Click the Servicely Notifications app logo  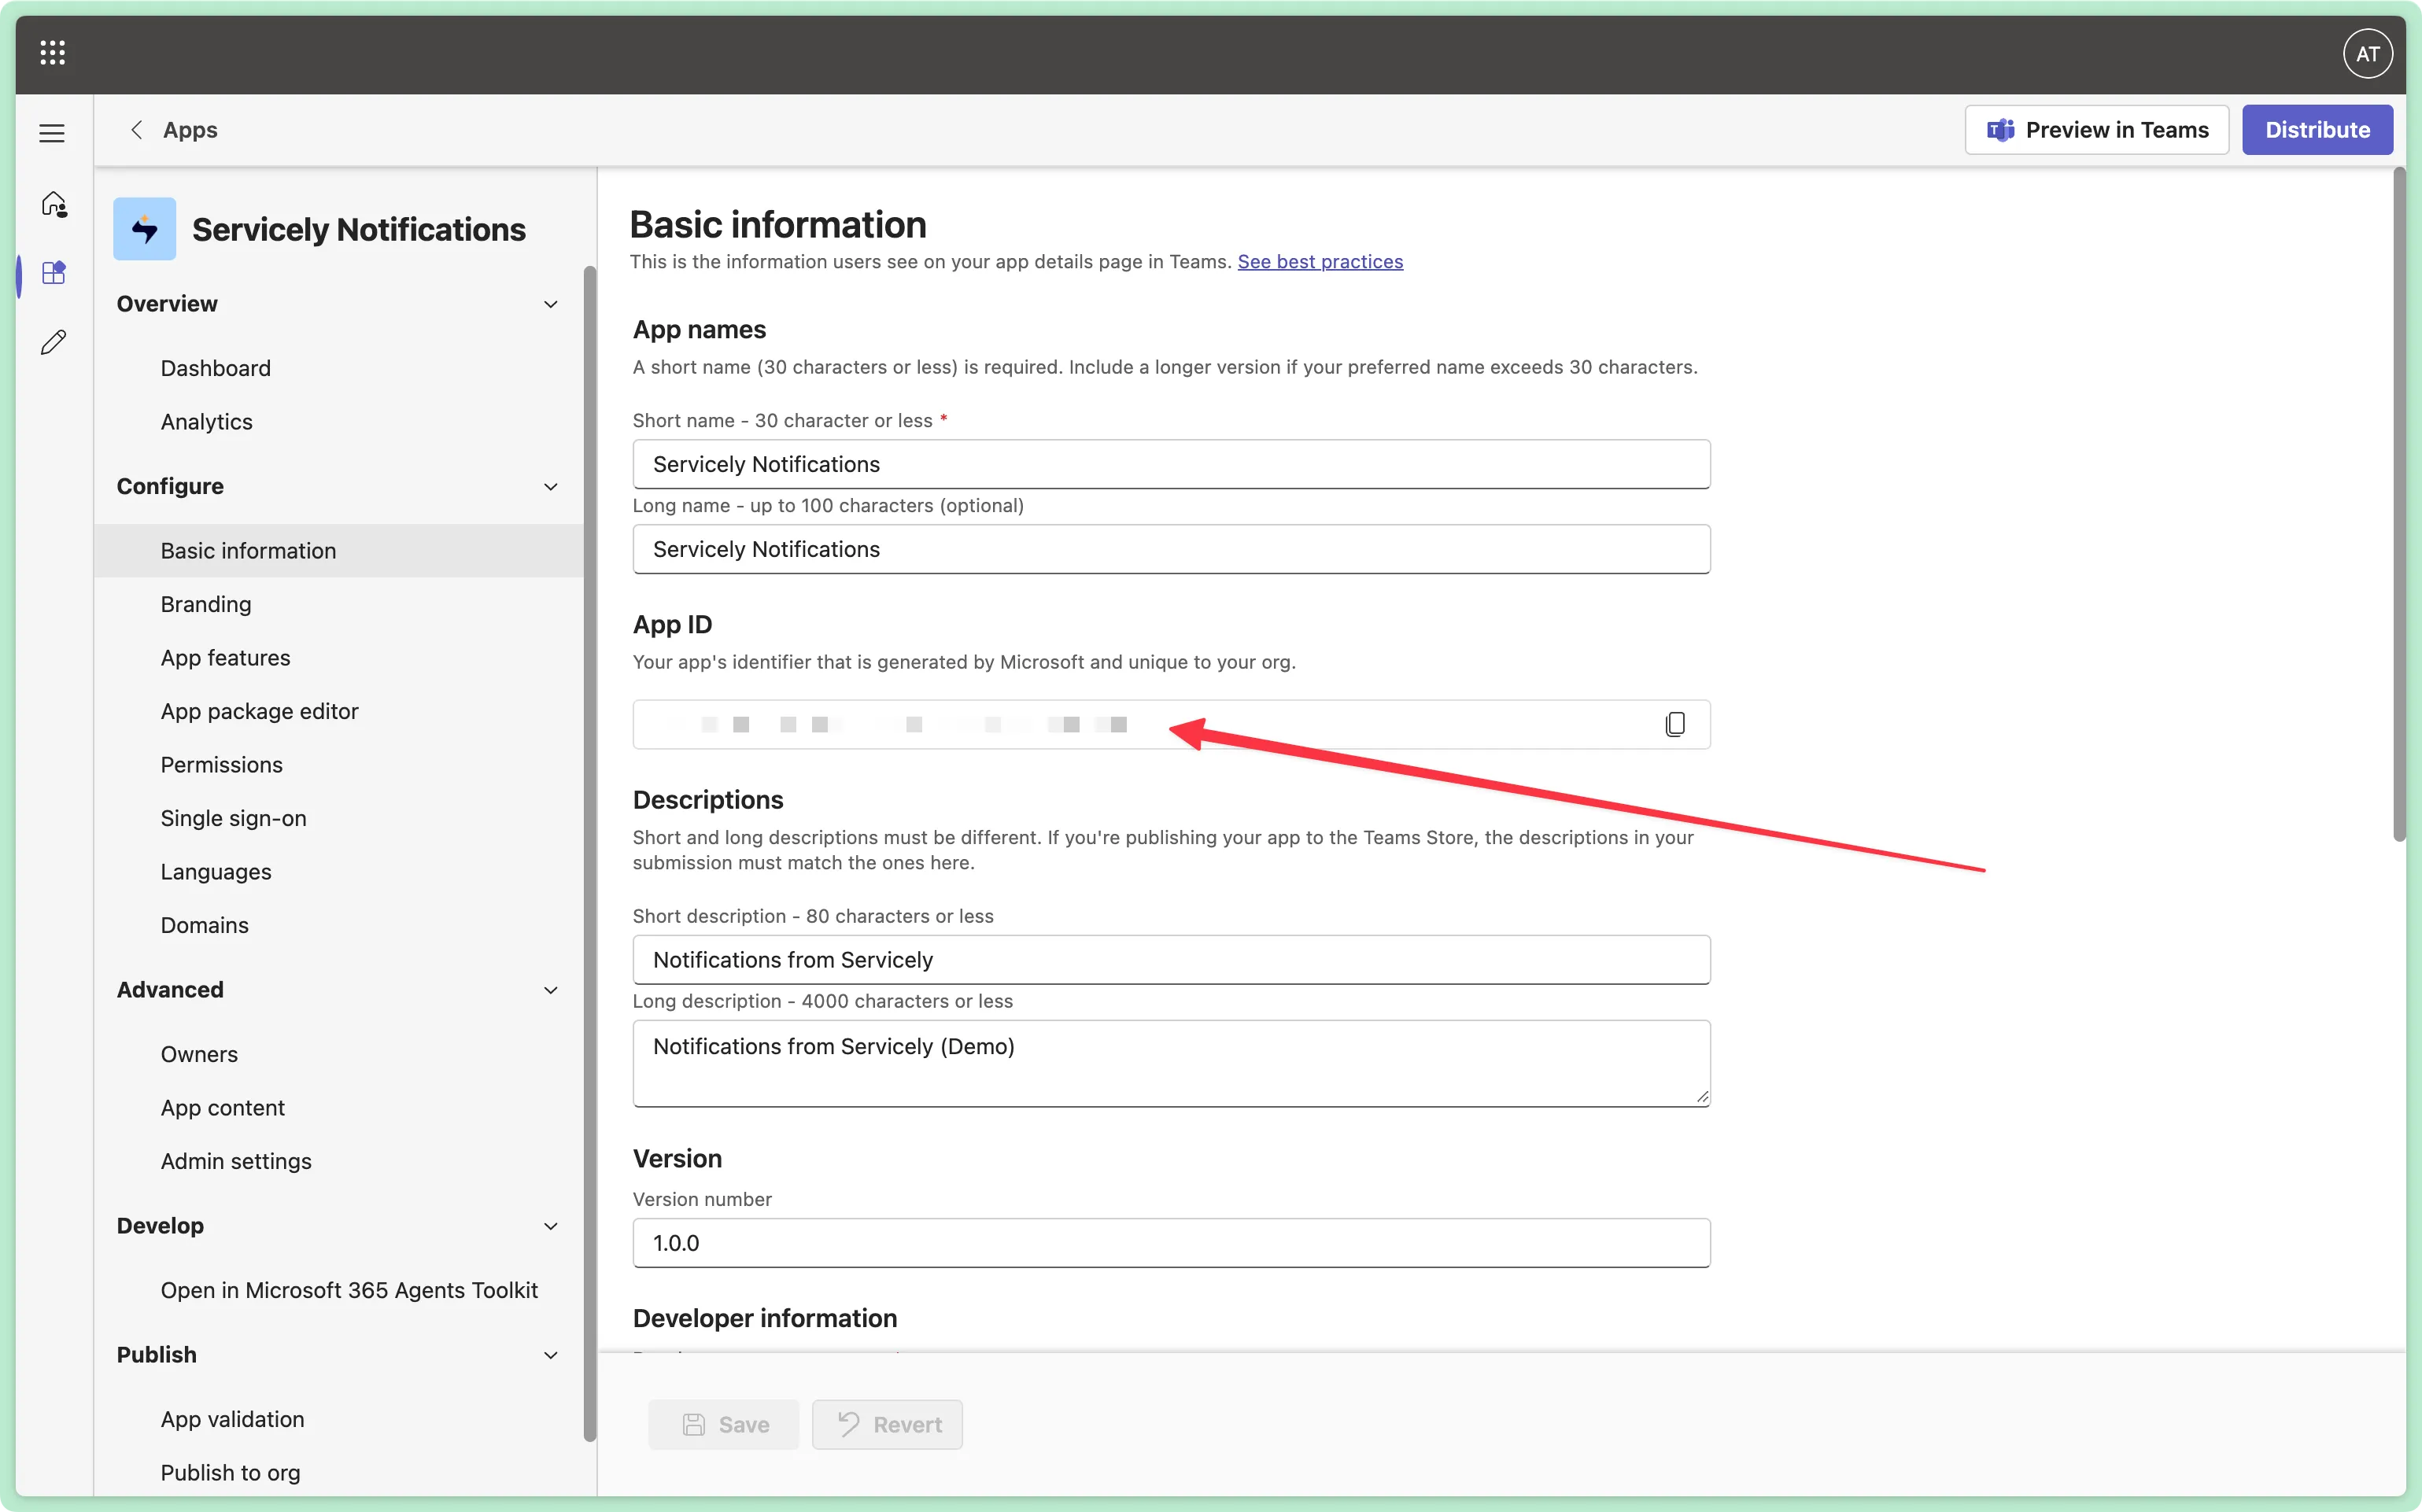(x=145, y=229)
